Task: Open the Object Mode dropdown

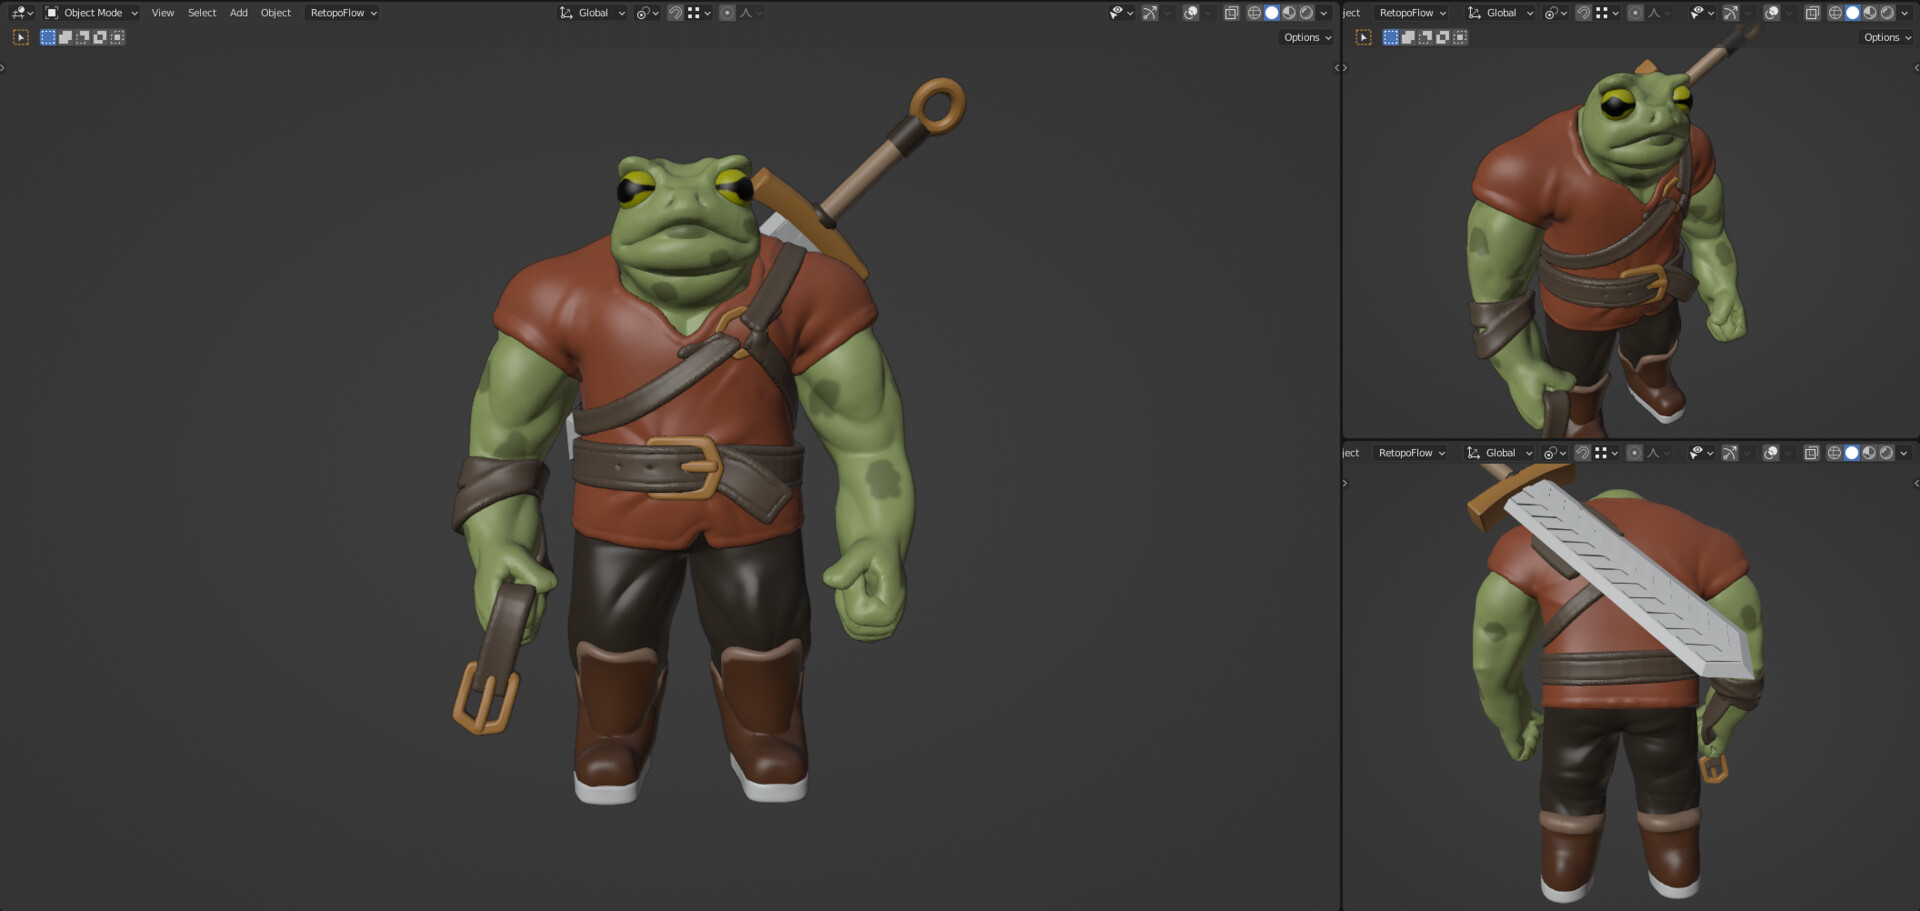Action: tap(90, 12)
